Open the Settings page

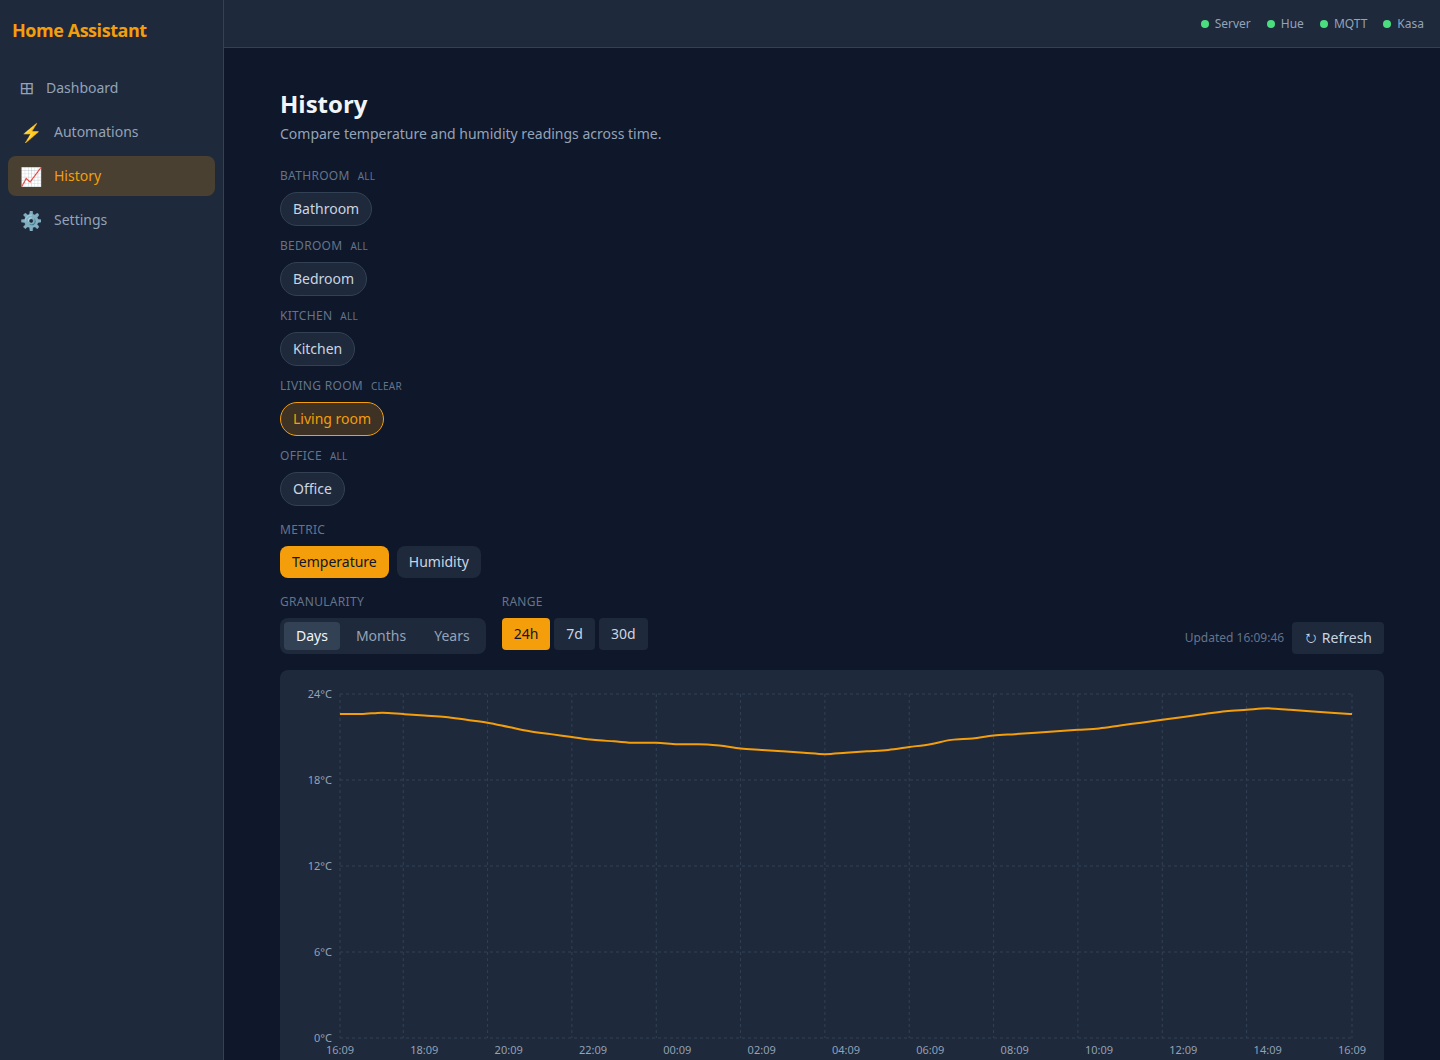[x=111, y=220]
